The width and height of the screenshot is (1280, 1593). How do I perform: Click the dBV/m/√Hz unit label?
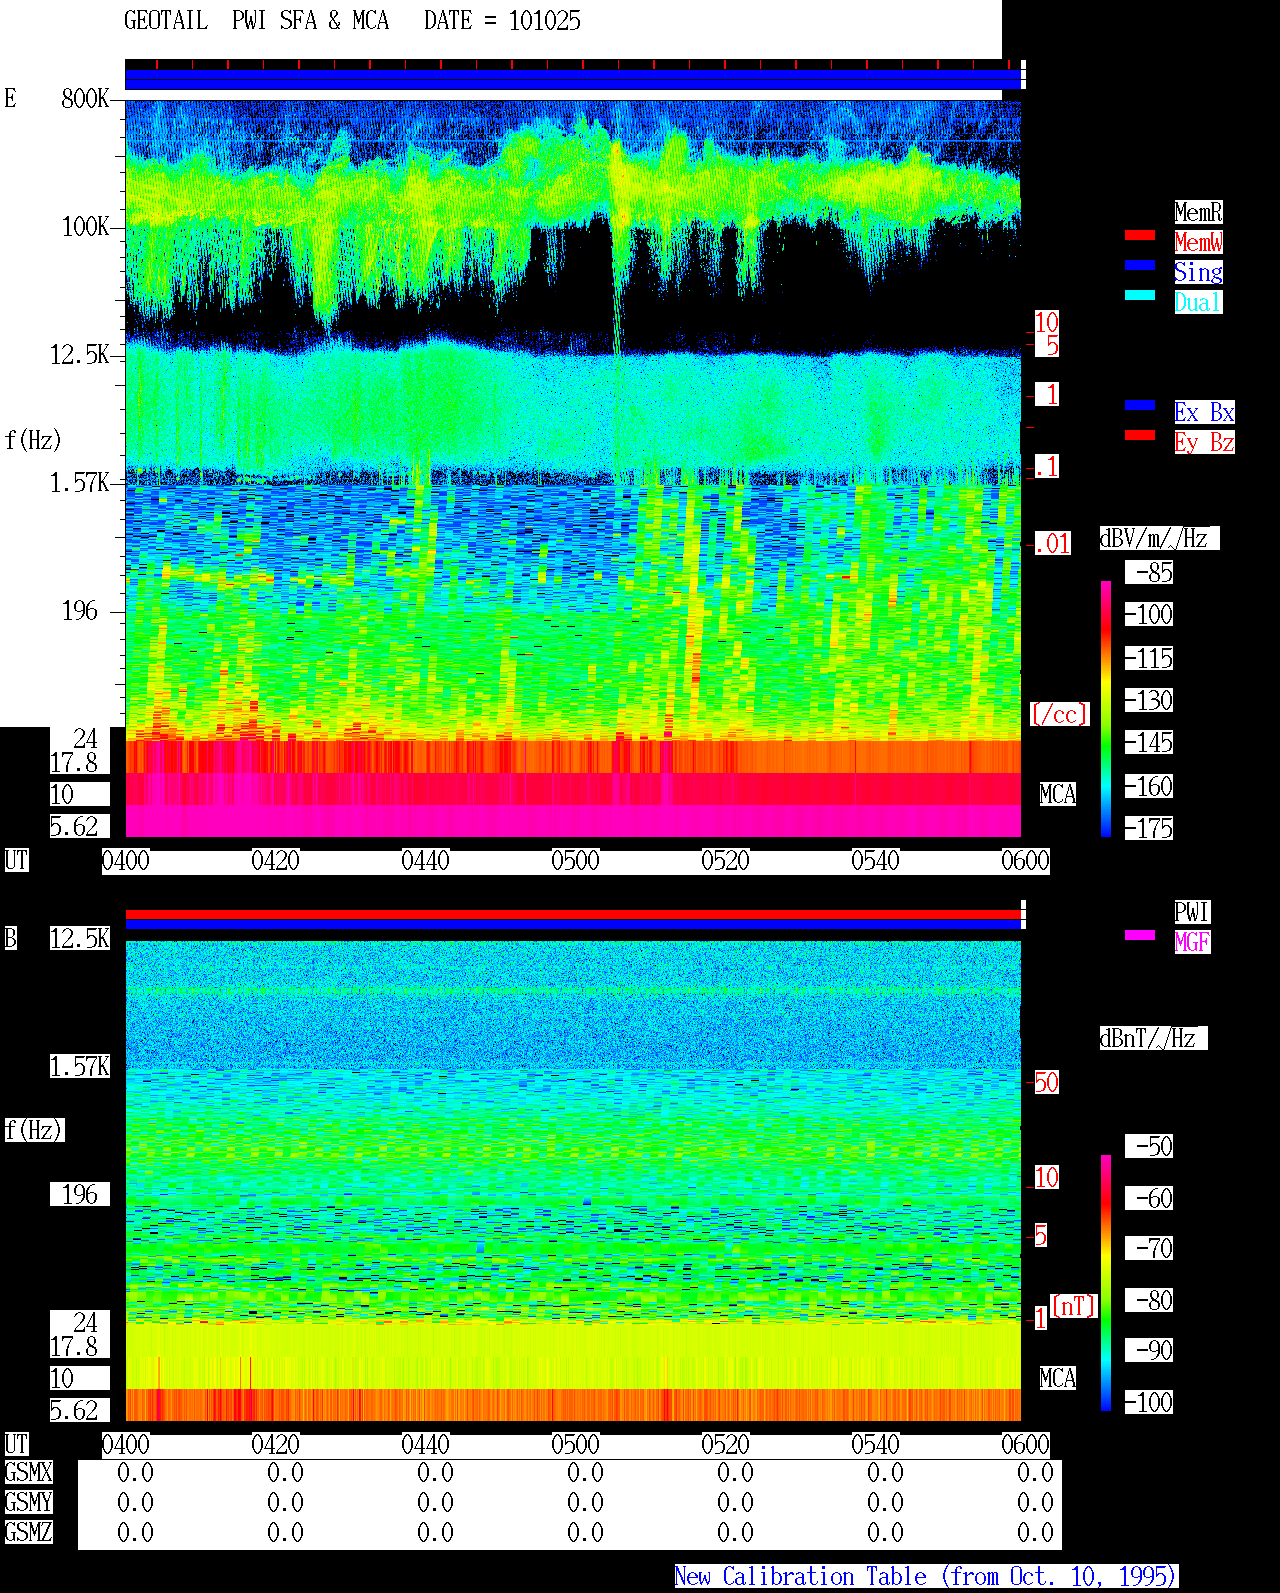[x=1159, y=538]
